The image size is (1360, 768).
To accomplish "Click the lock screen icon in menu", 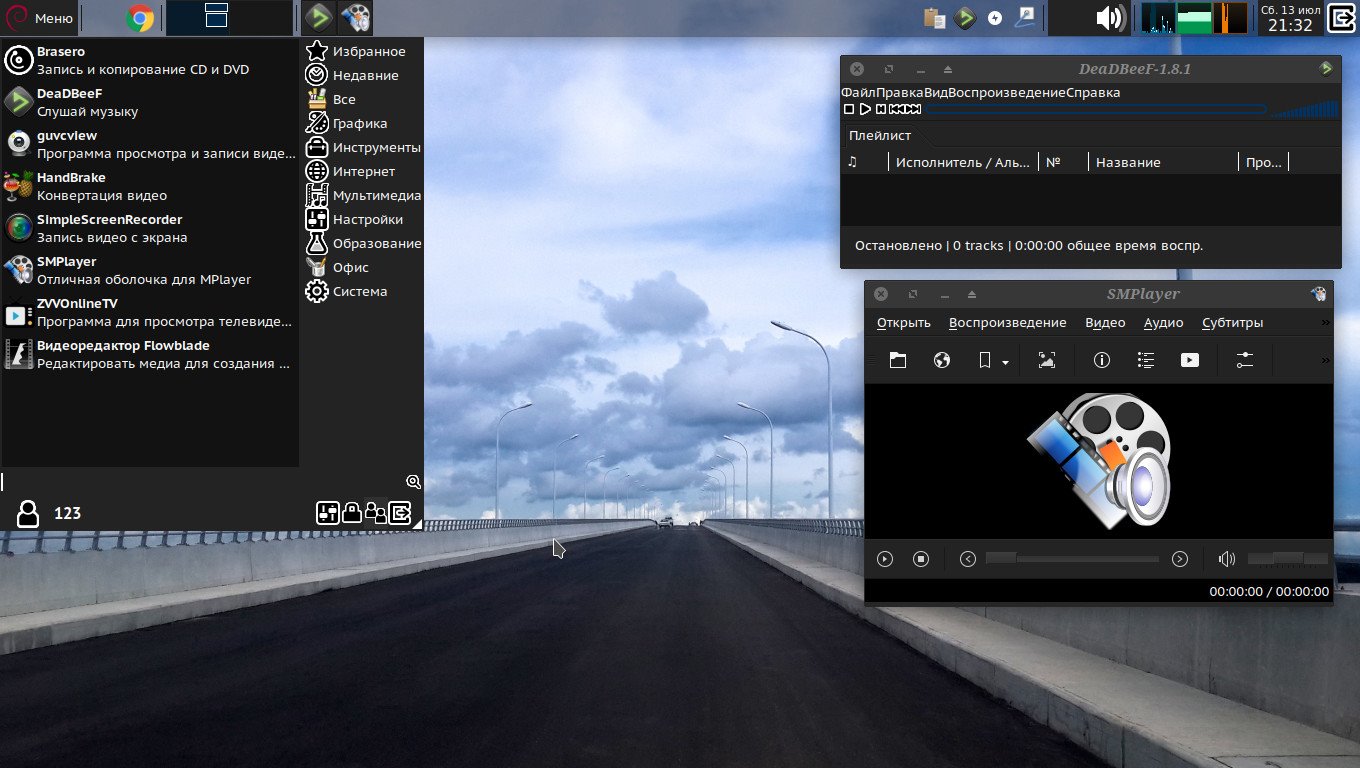I will (x=352, y=513).
